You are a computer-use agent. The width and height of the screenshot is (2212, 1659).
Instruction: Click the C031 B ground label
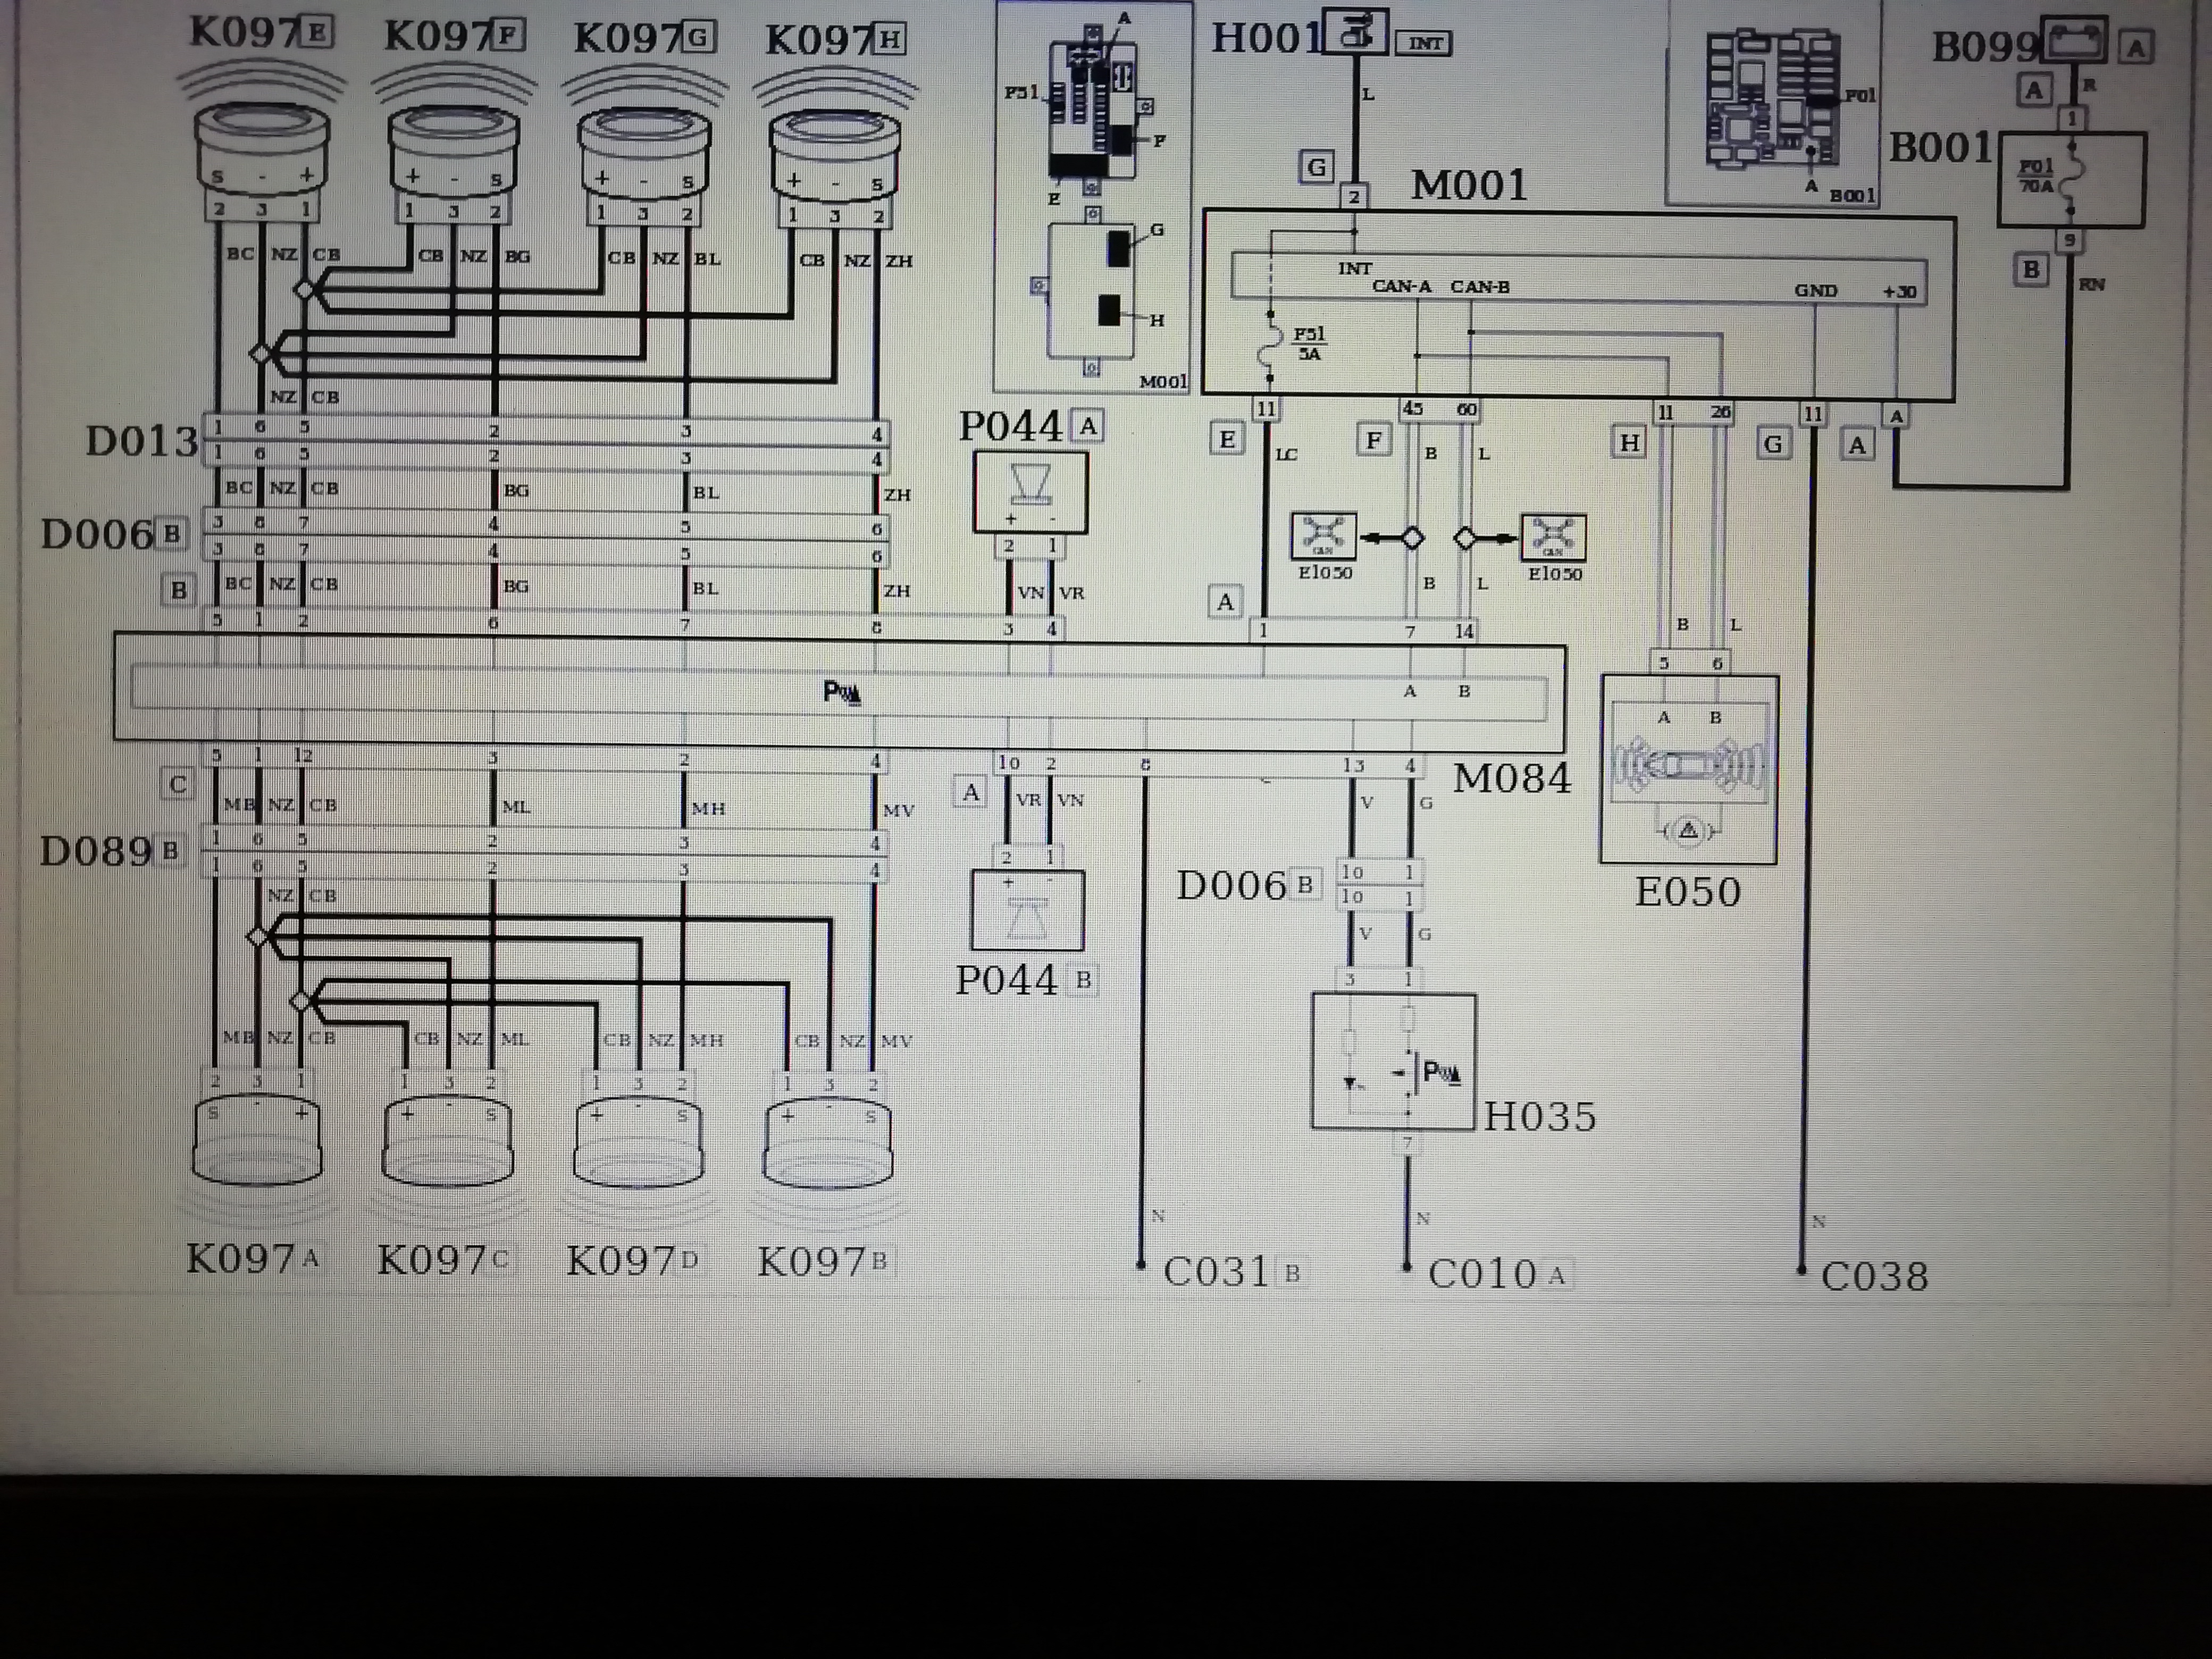coord(1234,1273)
